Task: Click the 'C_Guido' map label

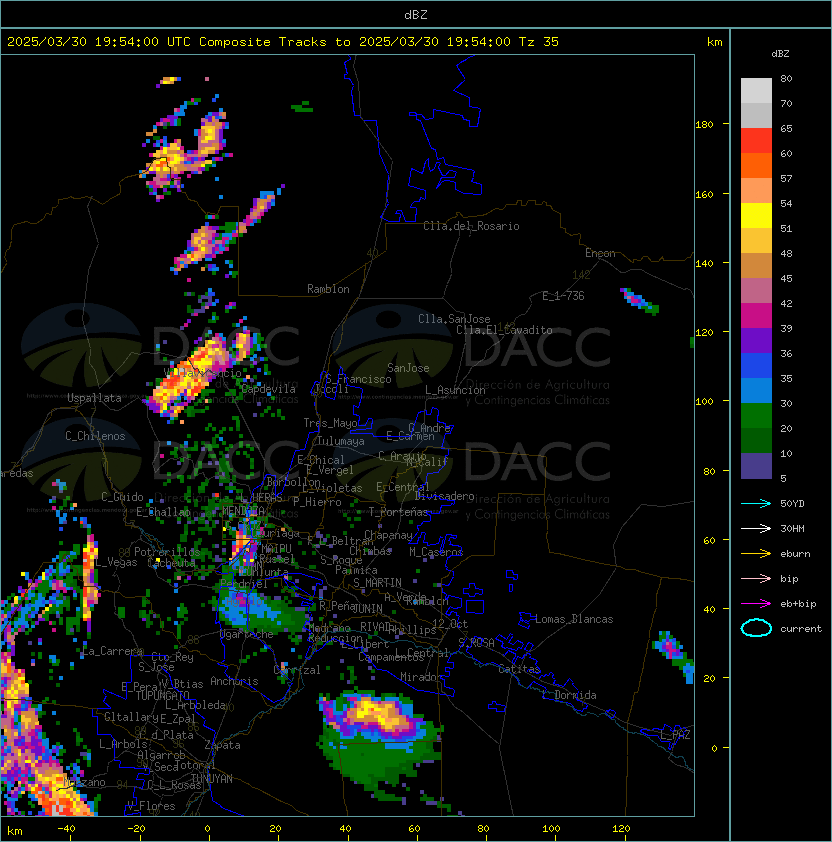Action: [x=122, y=497]
